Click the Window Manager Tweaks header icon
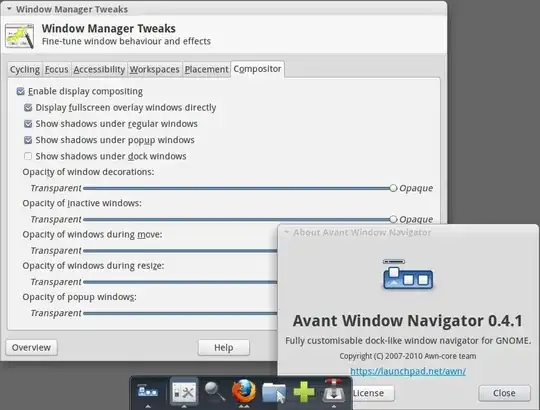 [x=20, y=36]
